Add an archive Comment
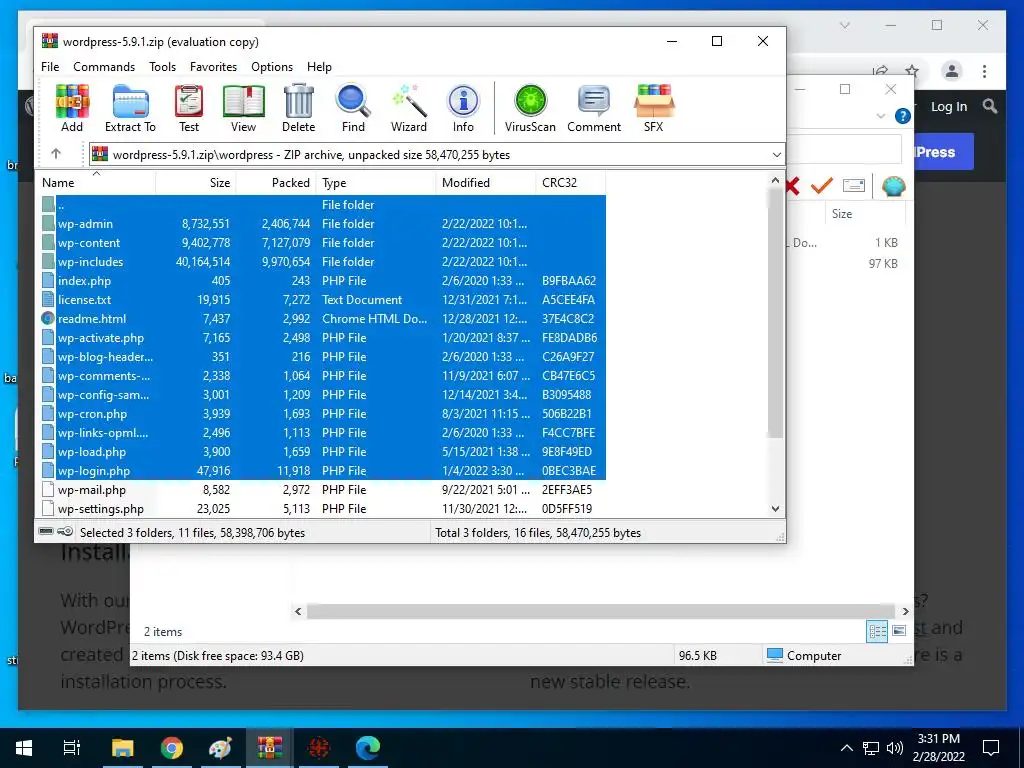1024x768 pixels. [594, 108]
